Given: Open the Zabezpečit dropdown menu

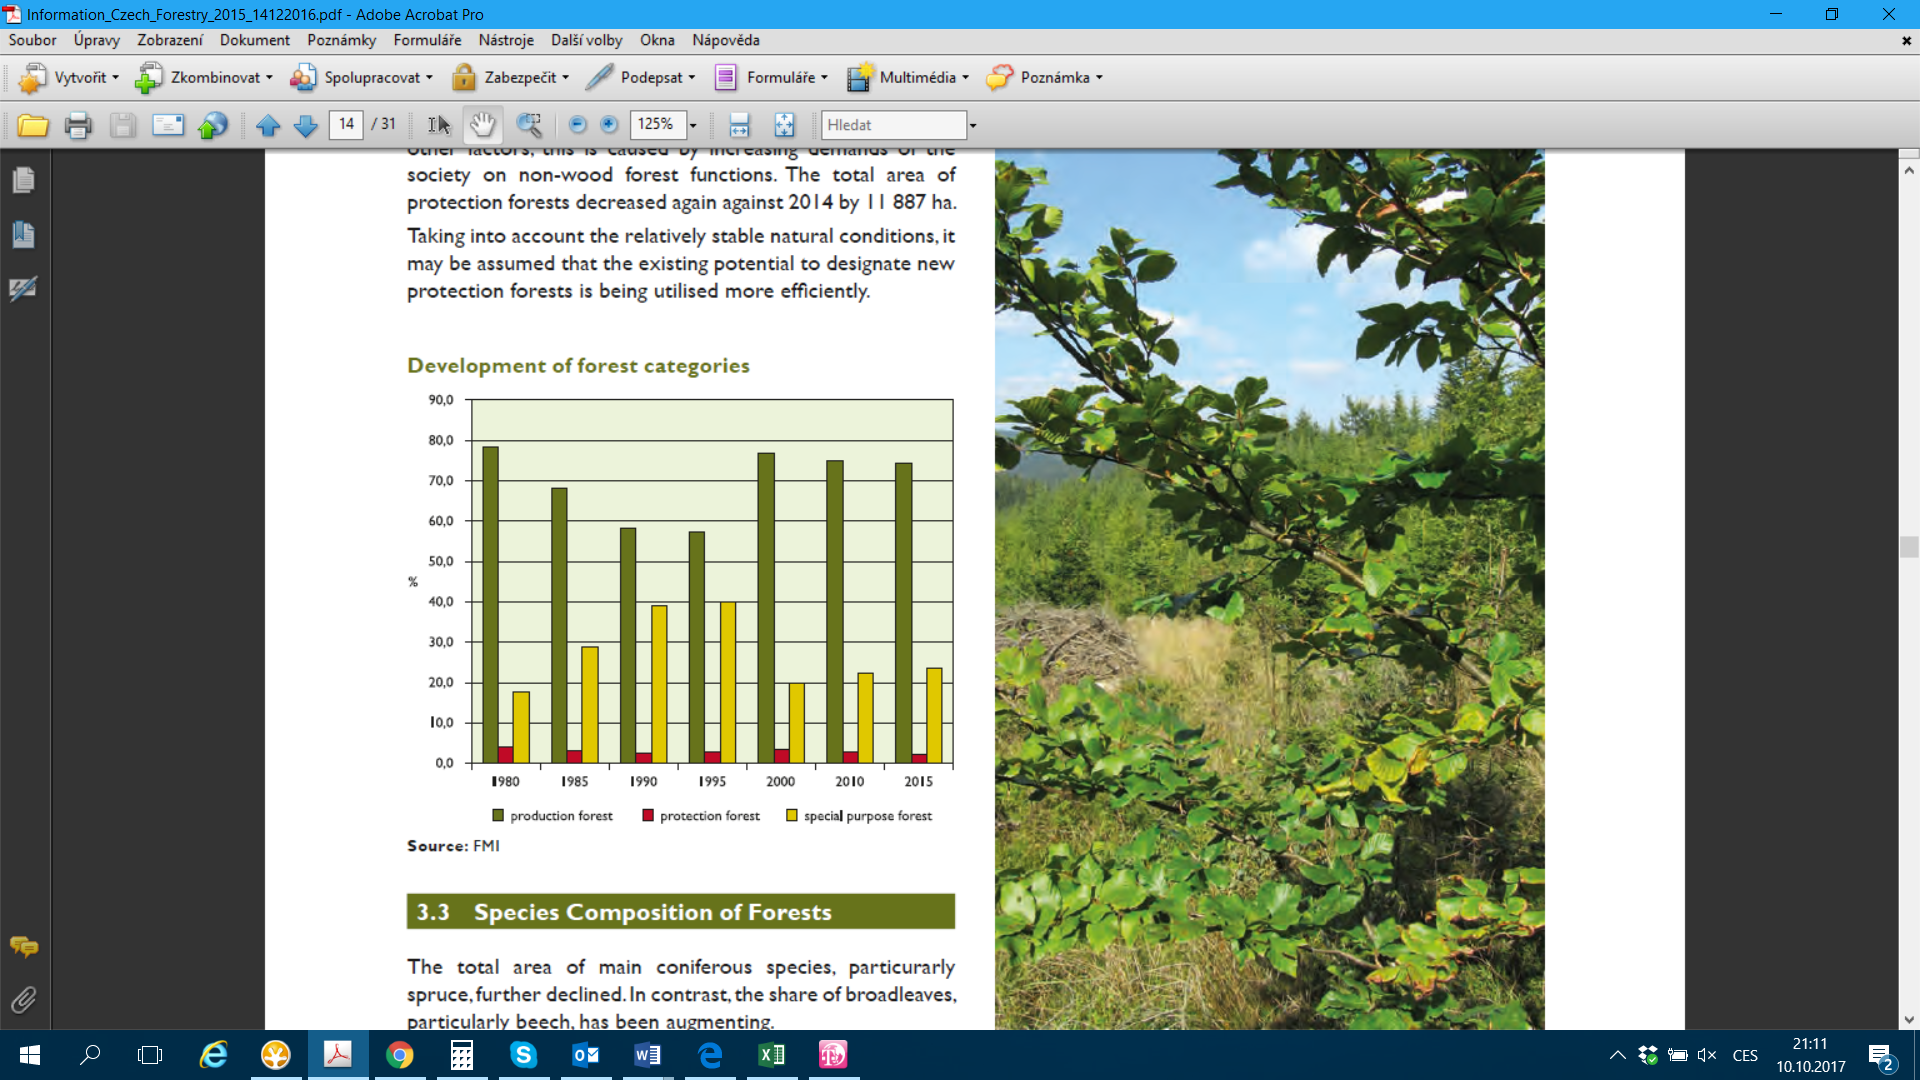Looking at the screenshot, I should pyautogui.click(x=511, y=77).
